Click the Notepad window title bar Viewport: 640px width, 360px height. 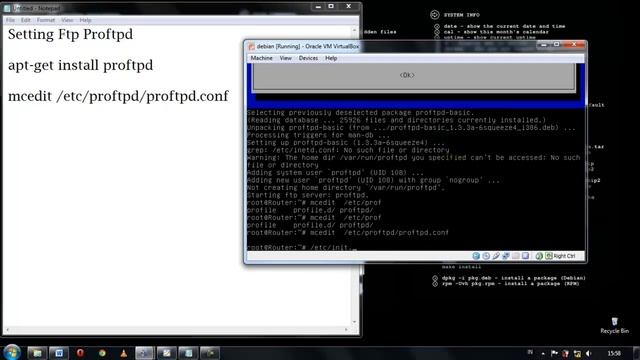[x=182, y=8]
